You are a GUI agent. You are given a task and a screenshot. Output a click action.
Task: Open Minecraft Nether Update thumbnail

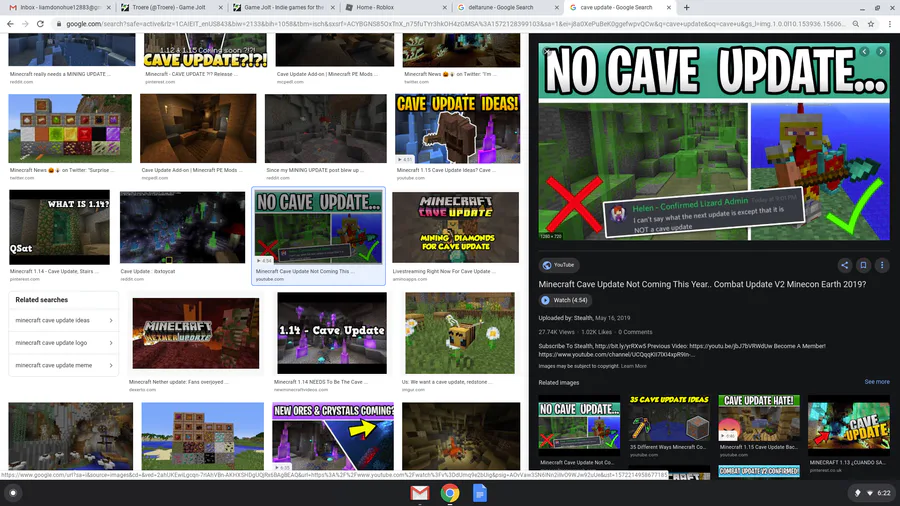click(196, 333)
